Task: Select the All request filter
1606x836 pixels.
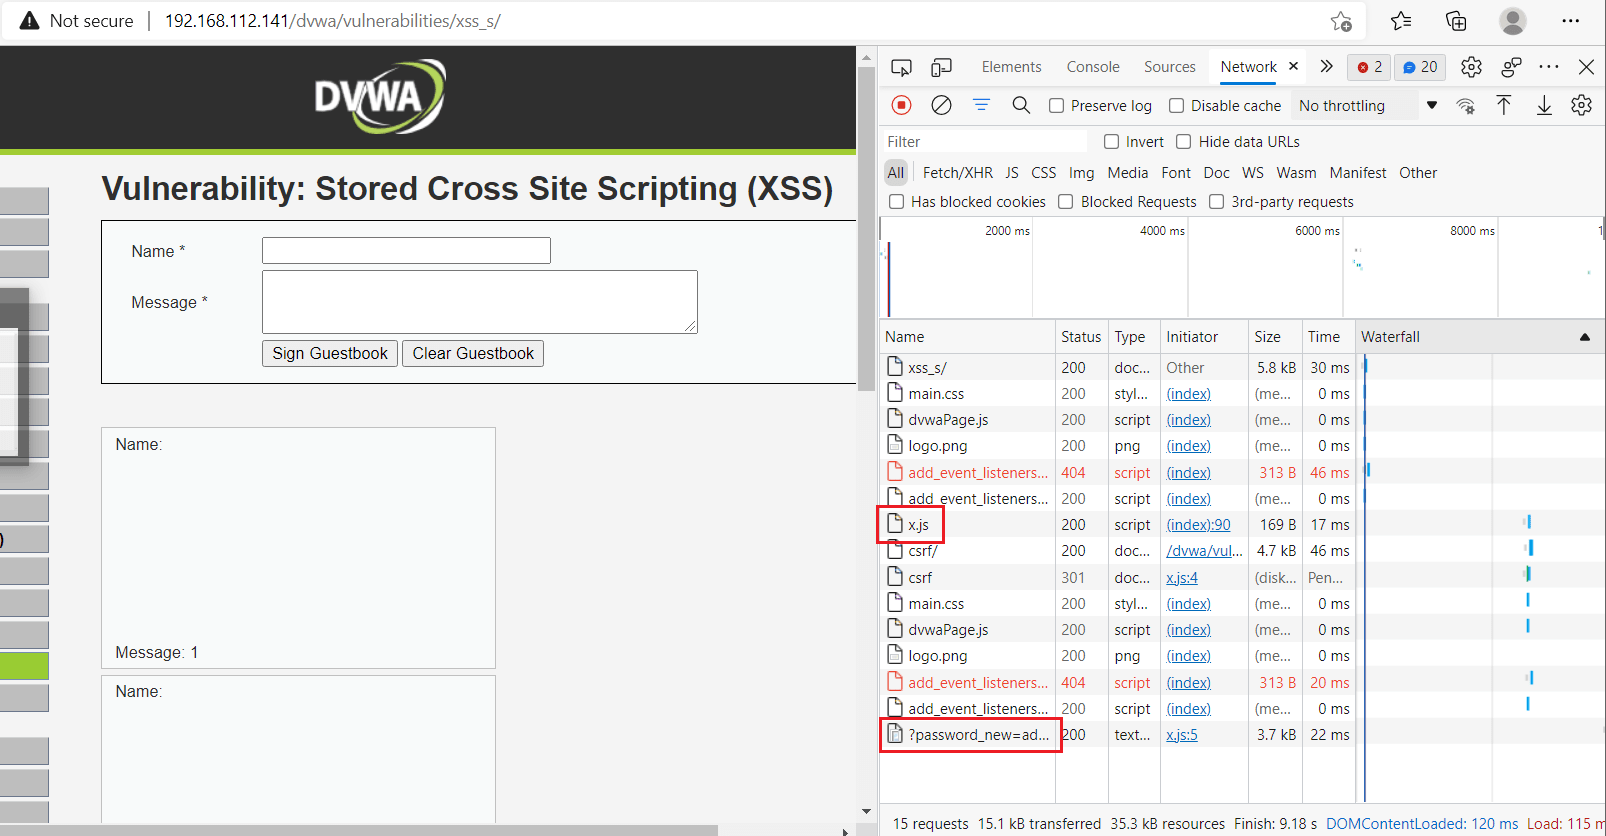Action: pos(896,173)
